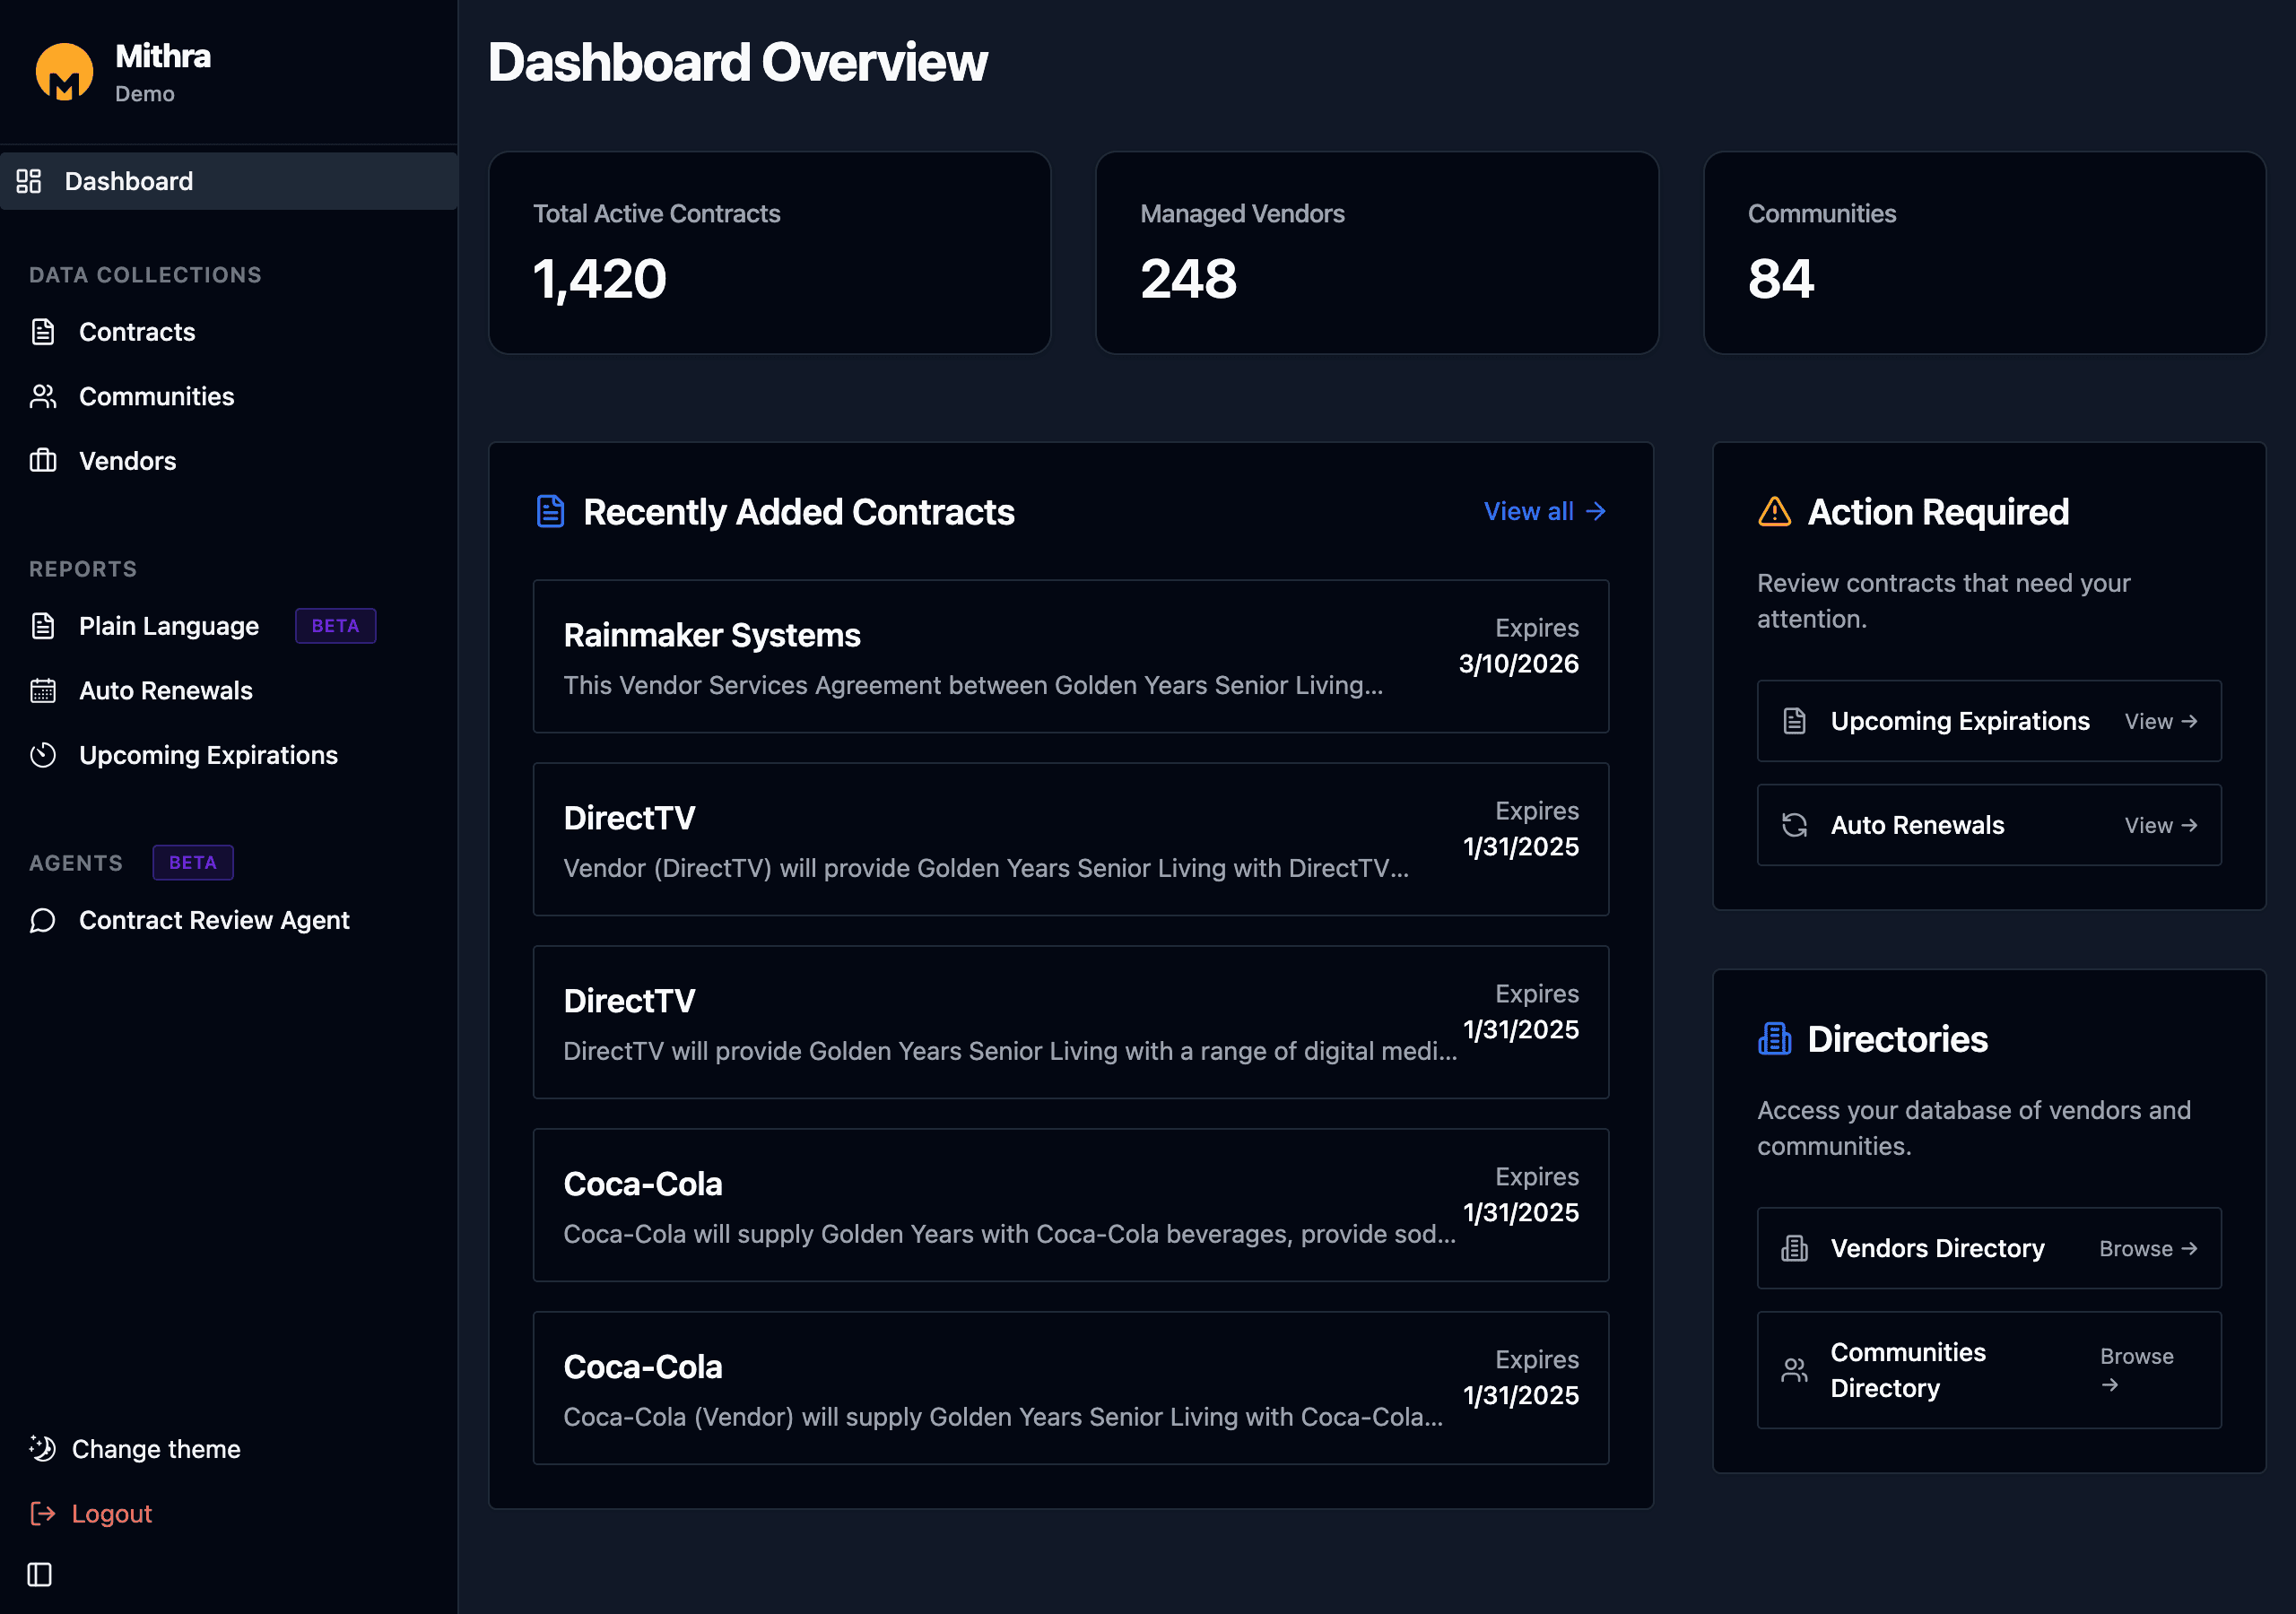Viewport: 2296px width, 1614px height.
Task: Click the Demo label under Mithra
Action: 145,94
